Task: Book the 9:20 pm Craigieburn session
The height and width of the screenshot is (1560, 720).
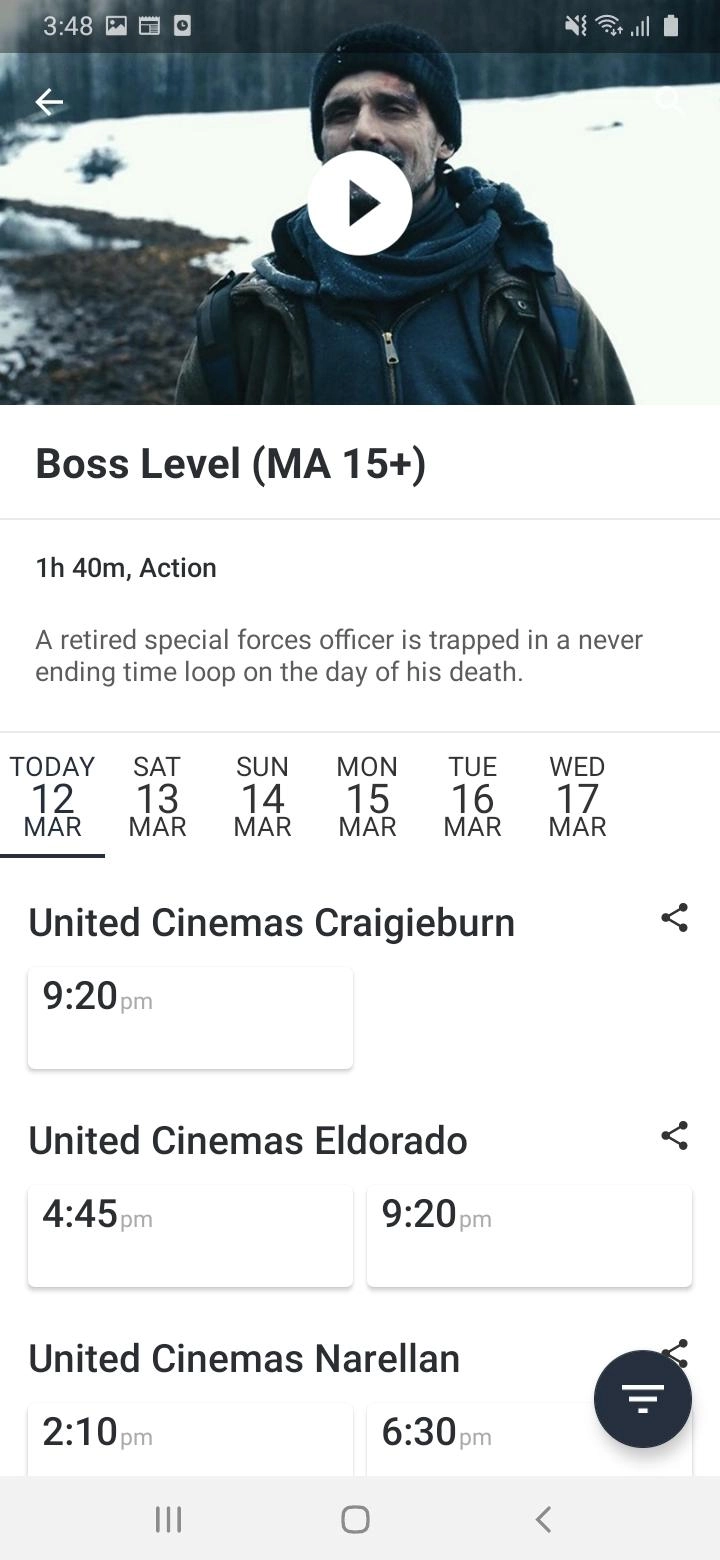Action: click(190, 1017)
